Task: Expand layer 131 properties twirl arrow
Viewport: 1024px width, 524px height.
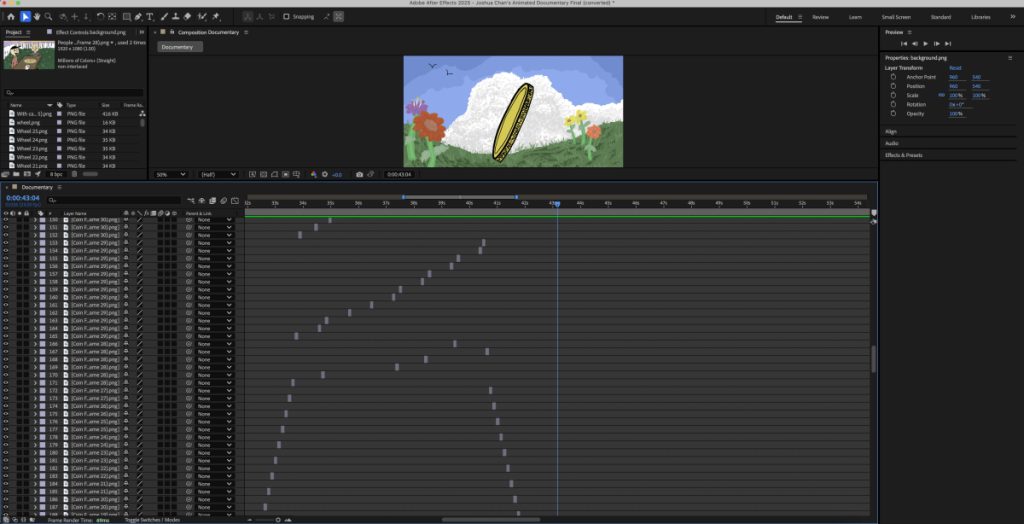Action: tap(34, 228)
